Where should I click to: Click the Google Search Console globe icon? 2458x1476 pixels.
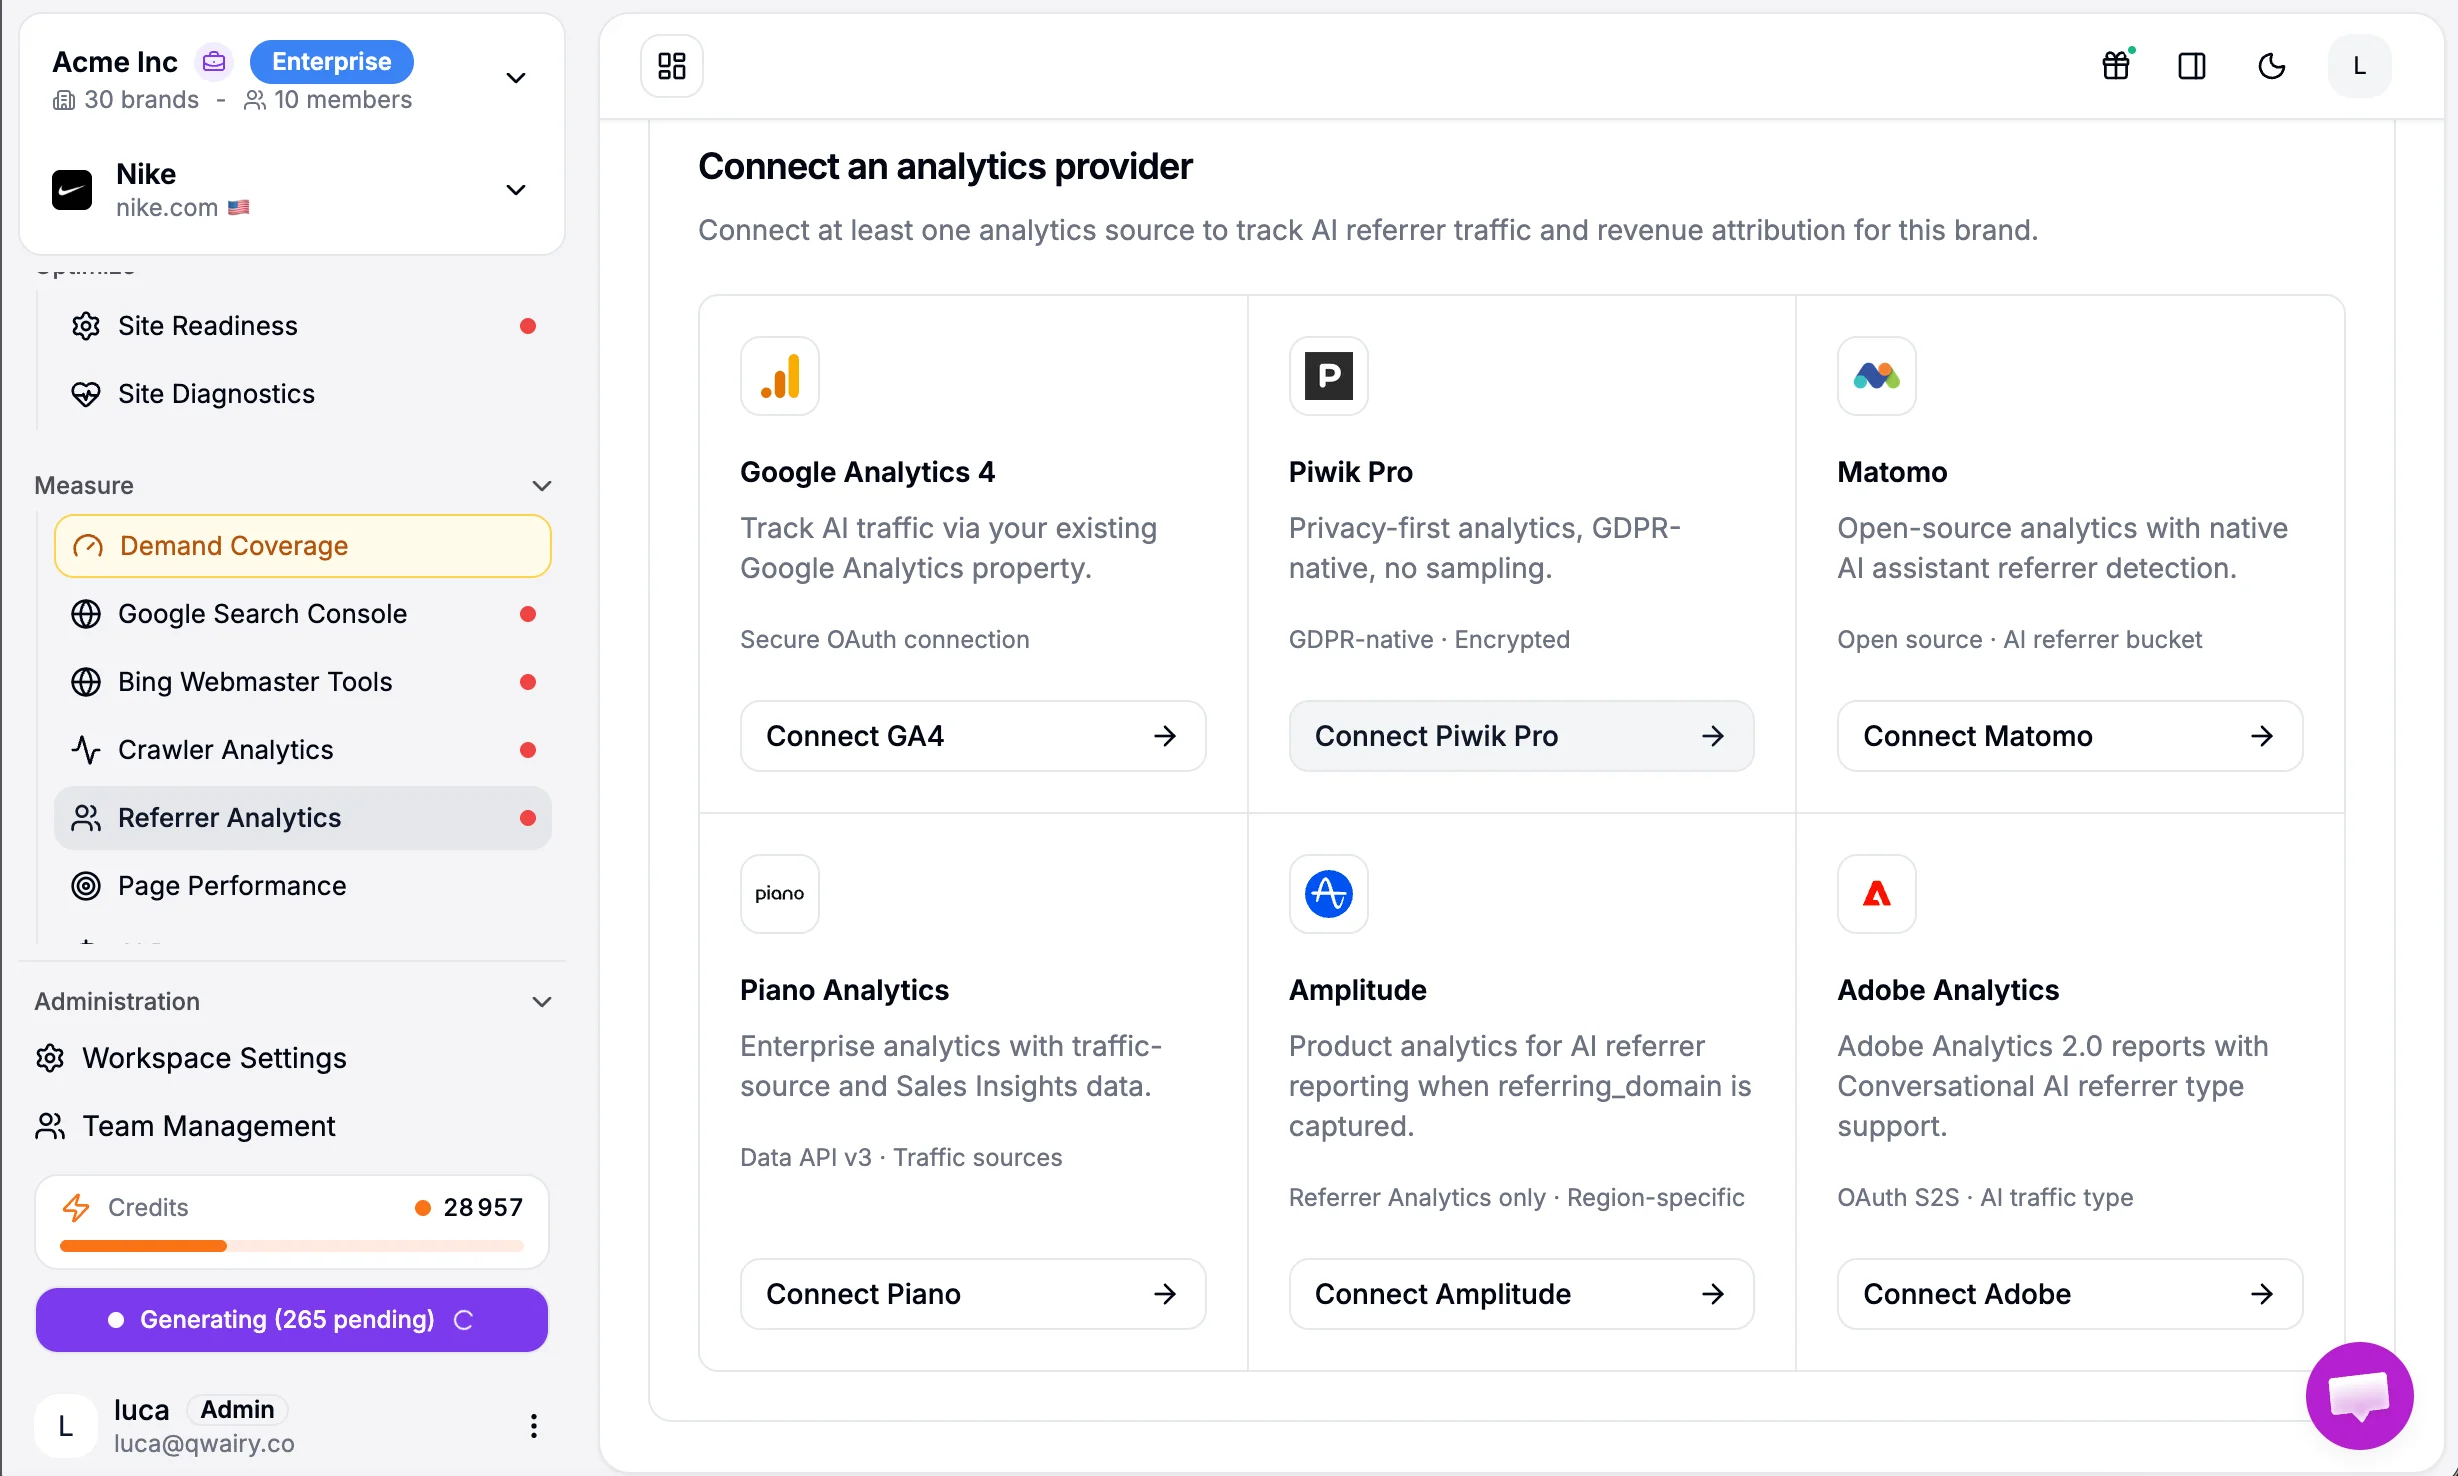tap(86, 614)
